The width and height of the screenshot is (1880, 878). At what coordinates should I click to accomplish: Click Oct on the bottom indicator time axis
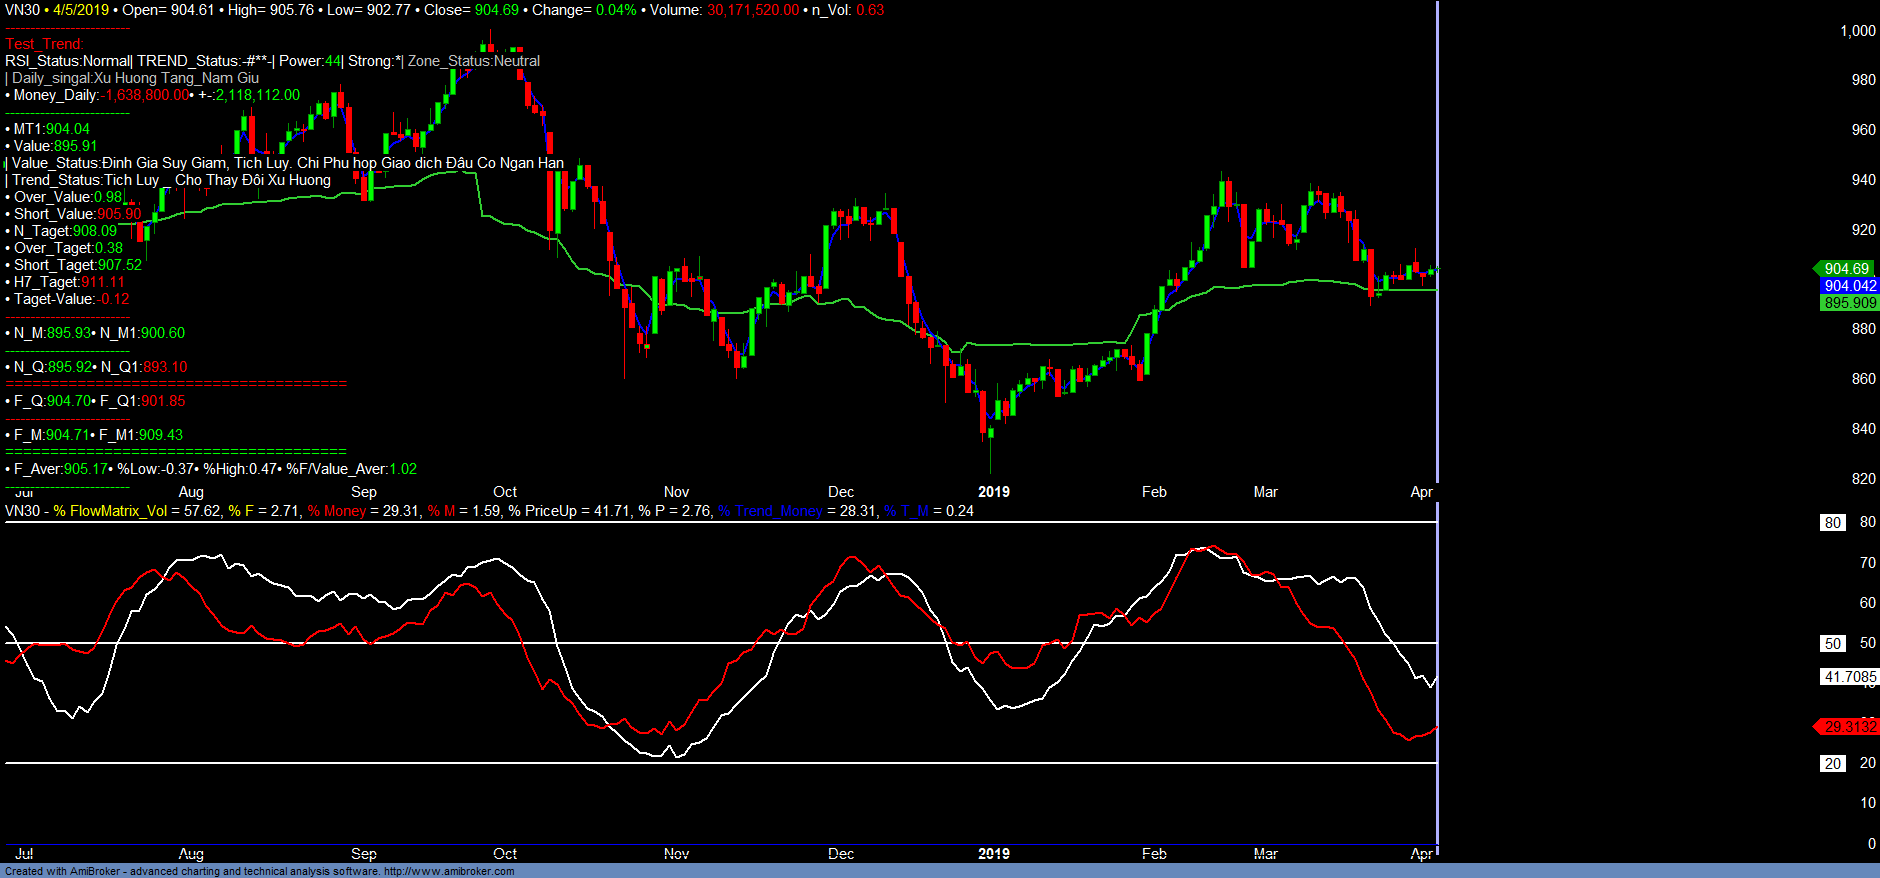coord(505,854)
